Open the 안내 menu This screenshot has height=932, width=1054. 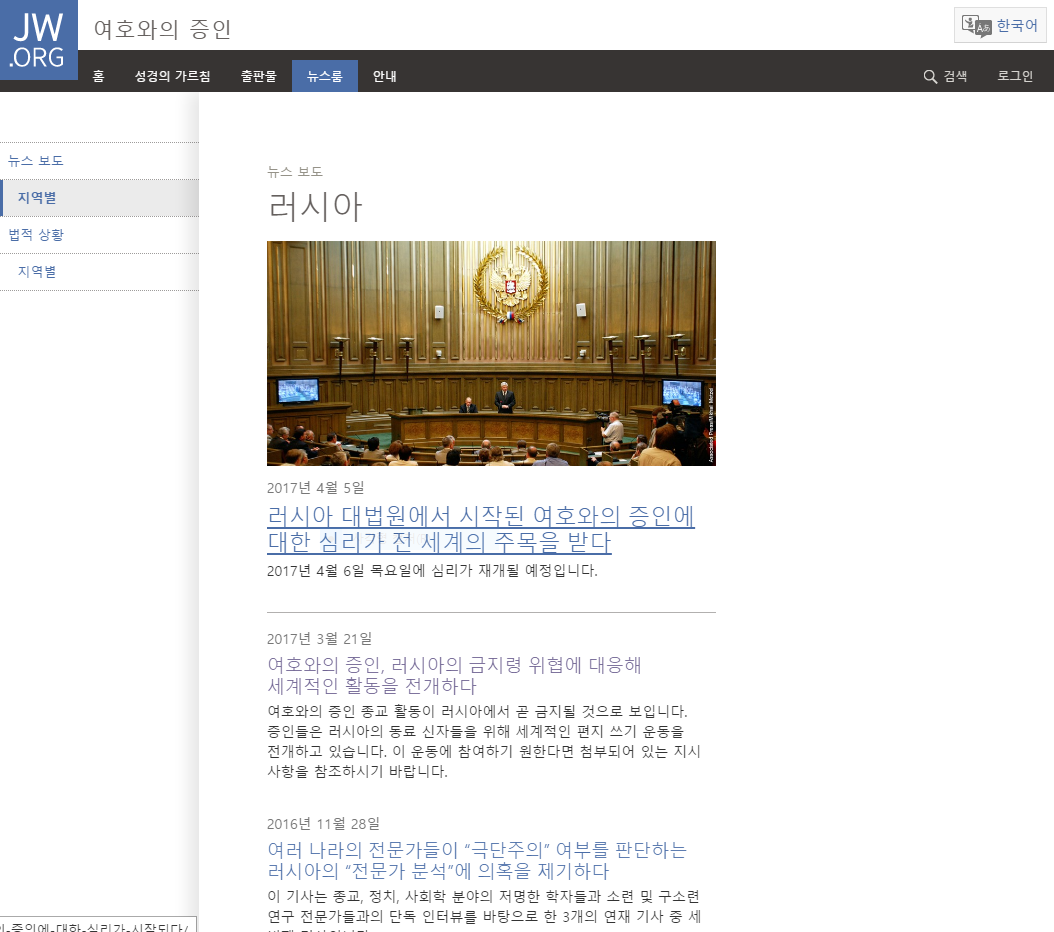[384, 76]
